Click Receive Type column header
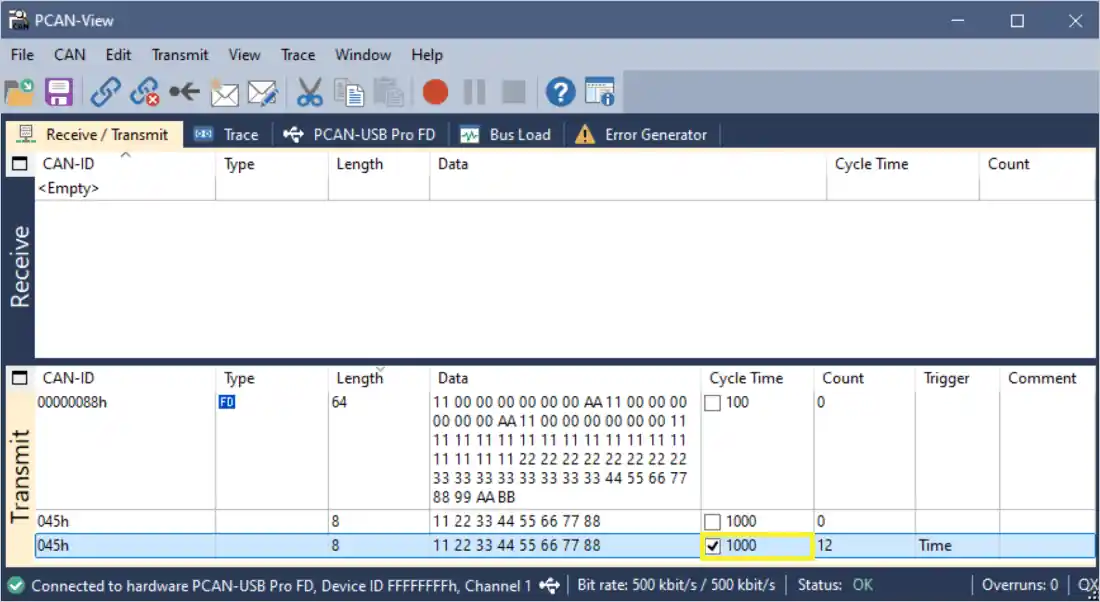Screen dimensions: 1100x602 pyautogui.click(x=271, y=164)
